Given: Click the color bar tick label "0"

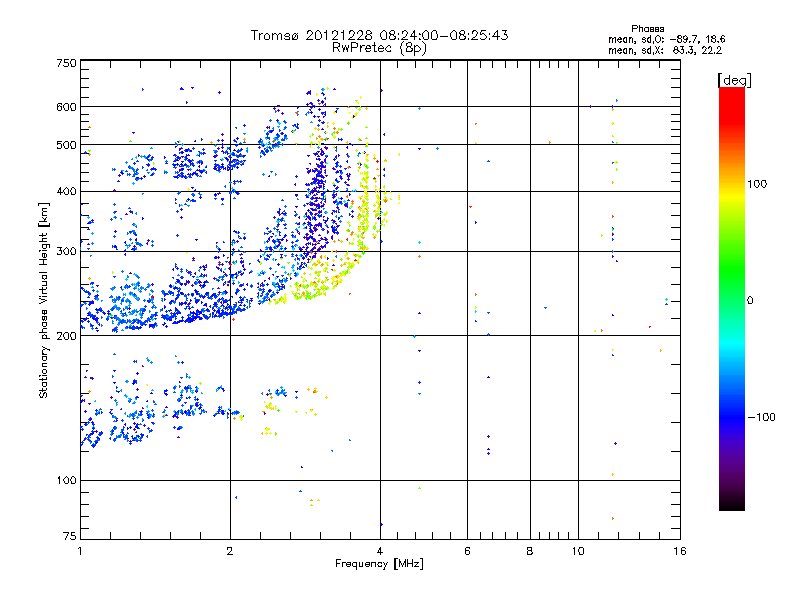Looking at the screenshot, I should tap(750, 301).
